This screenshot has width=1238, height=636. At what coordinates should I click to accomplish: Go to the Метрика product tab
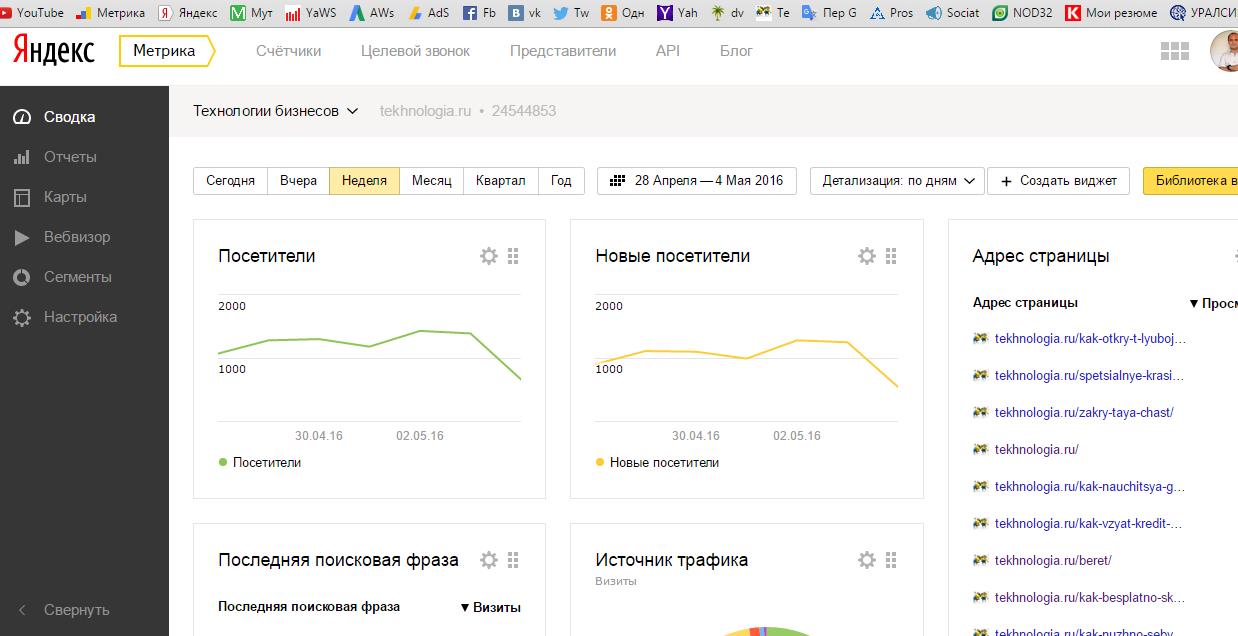coord(166,51)
